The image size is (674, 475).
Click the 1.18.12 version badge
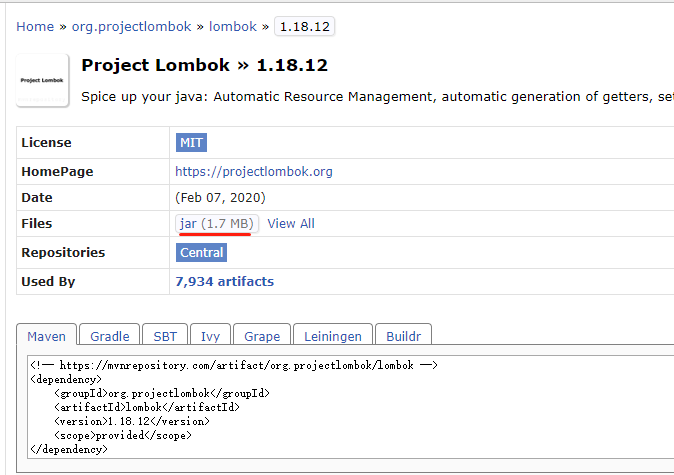tap(304, 26)
